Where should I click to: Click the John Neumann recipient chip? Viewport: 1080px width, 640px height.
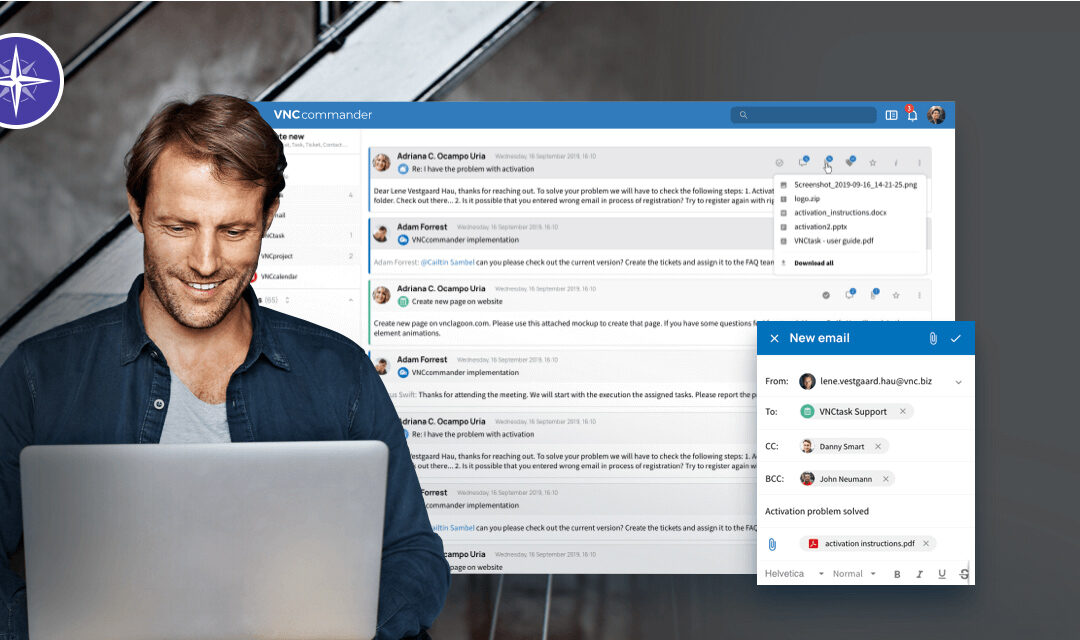845,479
